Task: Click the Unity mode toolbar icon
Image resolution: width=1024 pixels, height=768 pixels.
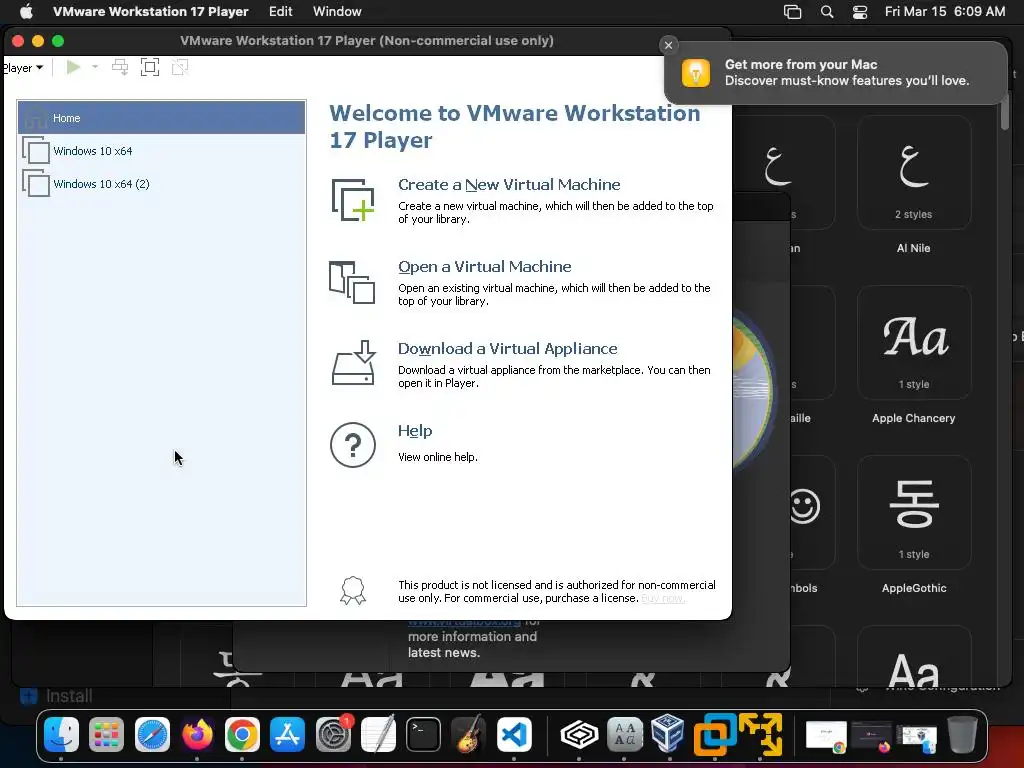Action: (180, 67)
